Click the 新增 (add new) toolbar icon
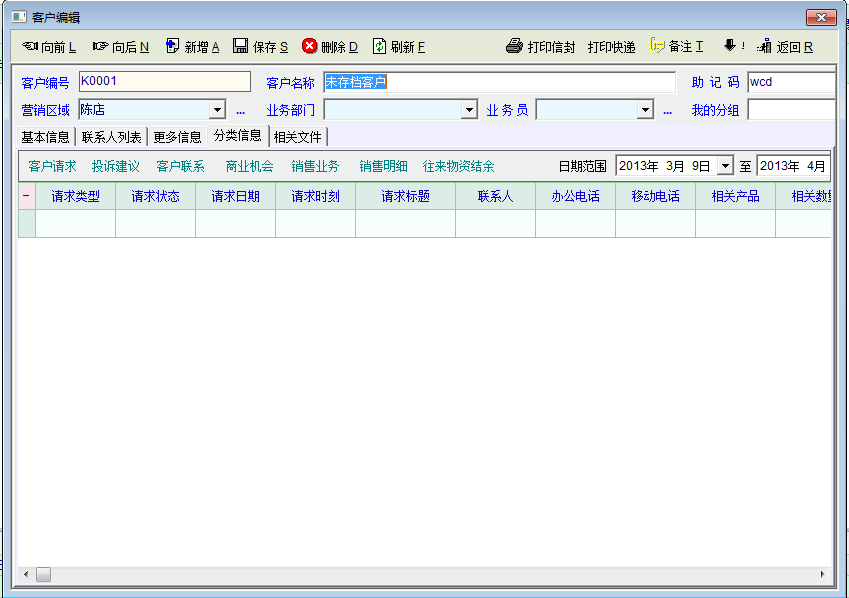This screenshot has width=849, height=598. tap(172, 46)
